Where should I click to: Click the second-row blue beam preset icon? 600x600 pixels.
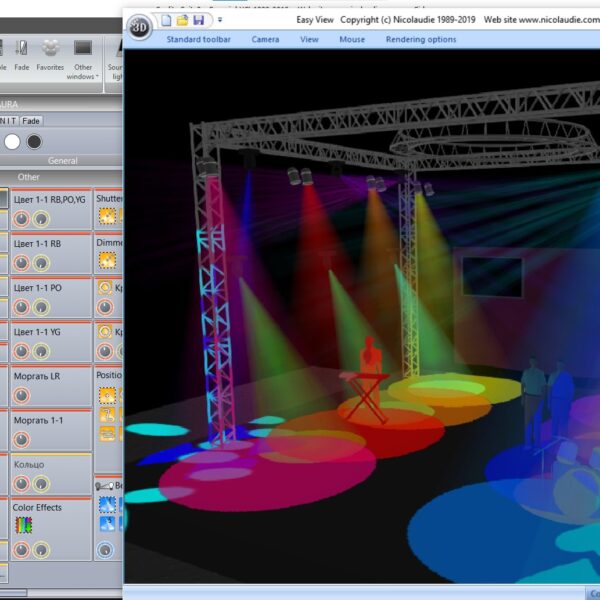click(108, 524)
